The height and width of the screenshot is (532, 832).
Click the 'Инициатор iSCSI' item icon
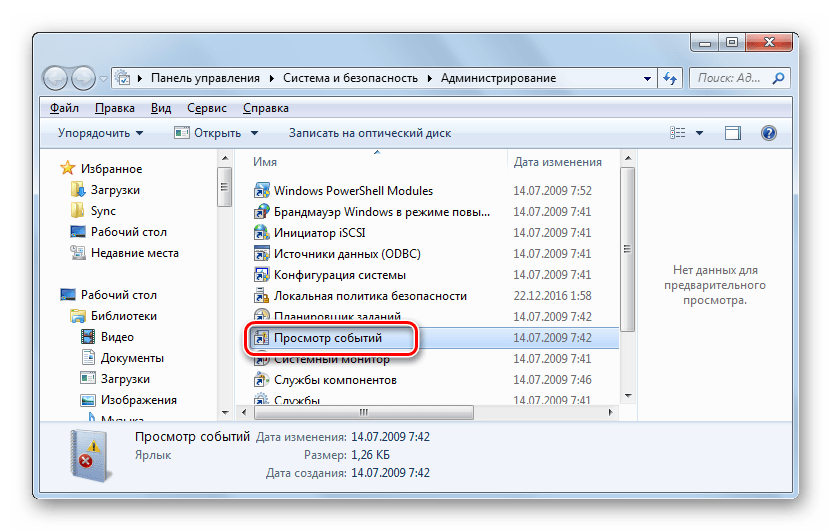click(x=261, y=232)
